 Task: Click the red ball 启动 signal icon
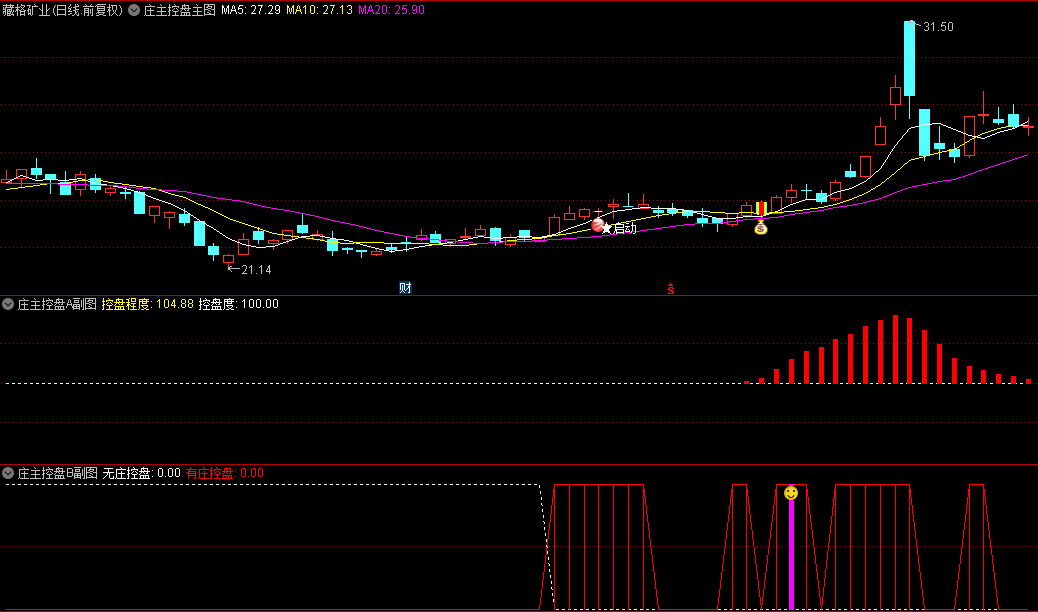598,226
